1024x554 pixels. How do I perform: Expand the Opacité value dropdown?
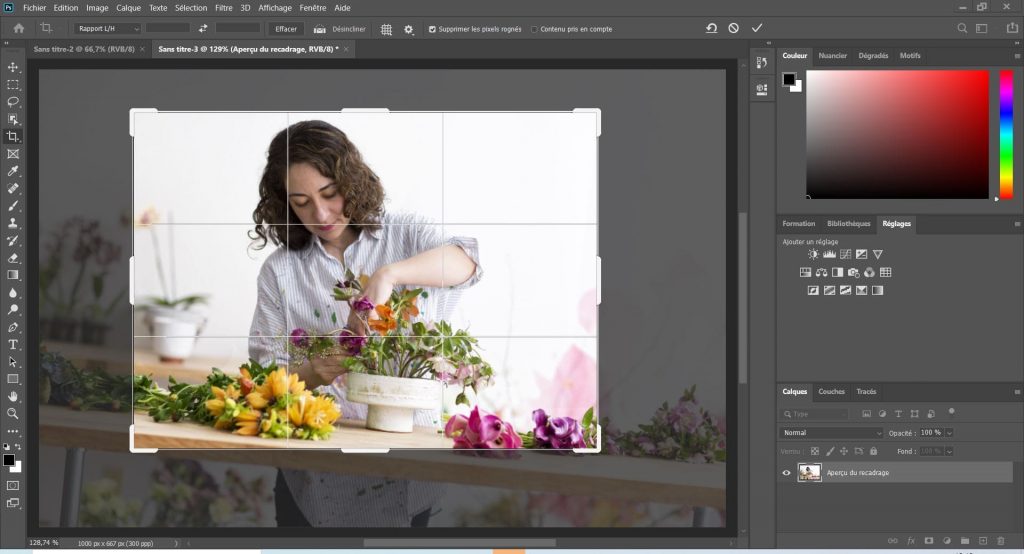point(949,433)
